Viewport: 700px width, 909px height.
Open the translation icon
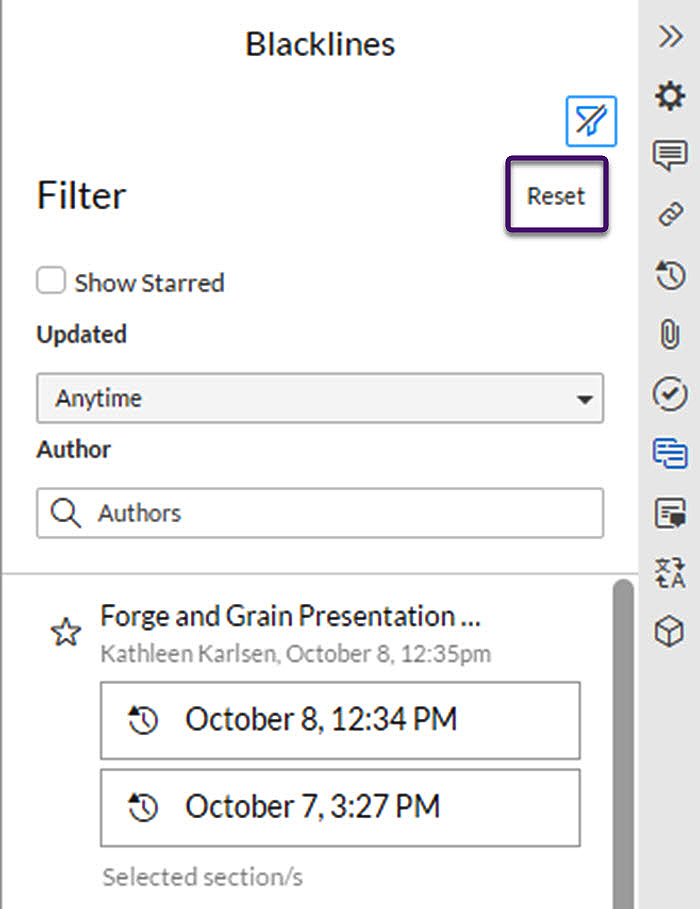[670, 573]
